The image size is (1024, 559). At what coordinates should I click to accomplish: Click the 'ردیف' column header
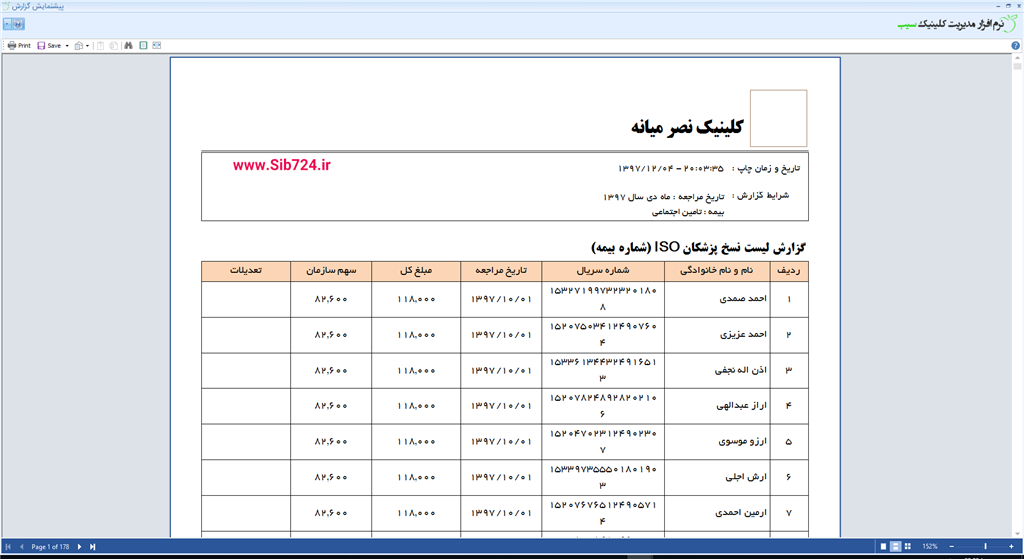(x=789, y=271)
